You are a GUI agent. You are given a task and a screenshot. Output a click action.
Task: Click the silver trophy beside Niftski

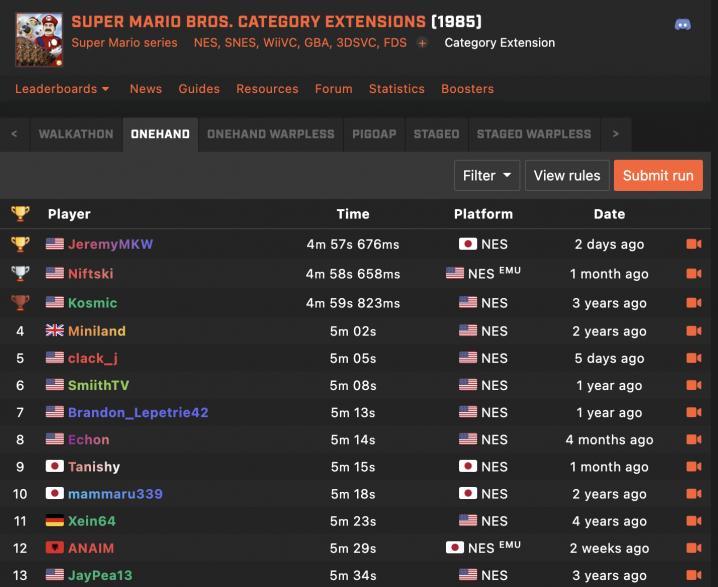[20, 273]
